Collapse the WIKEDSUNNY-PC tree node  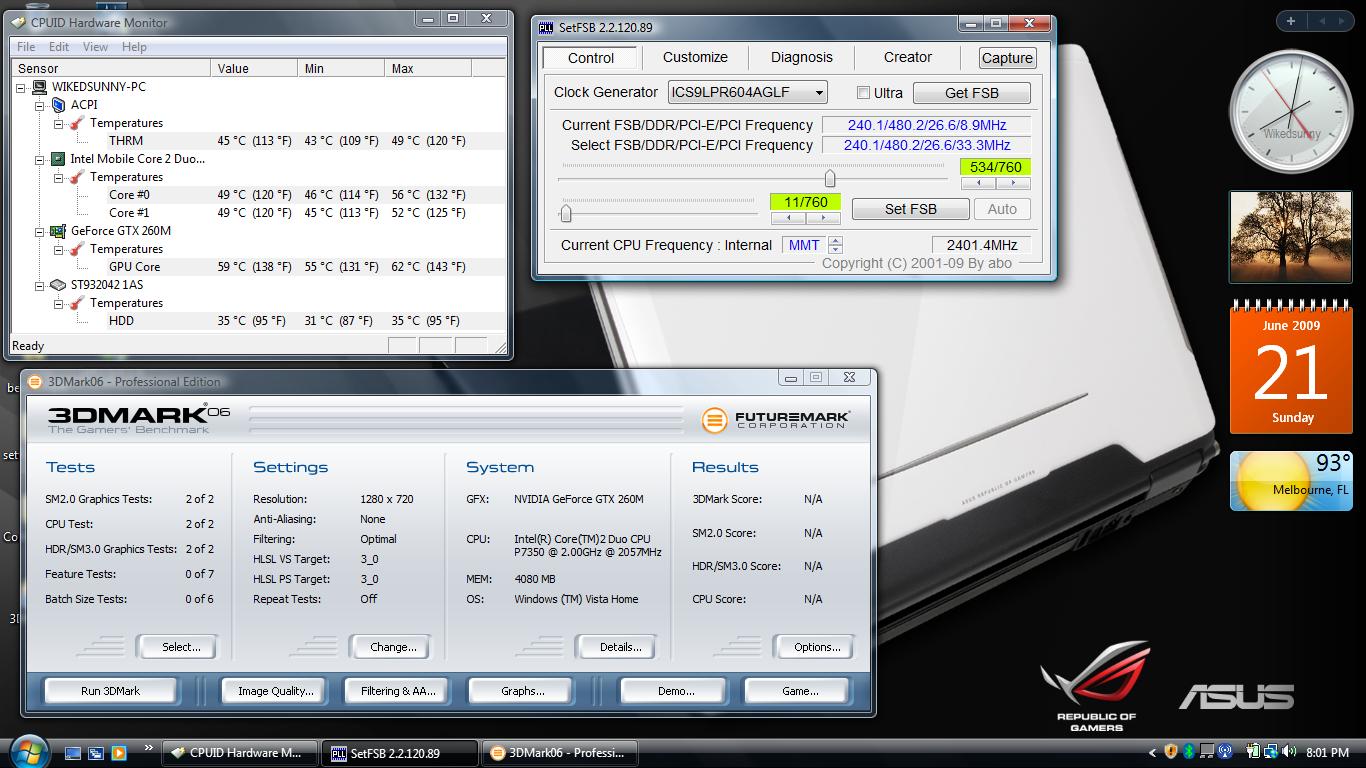coord(22,87)
